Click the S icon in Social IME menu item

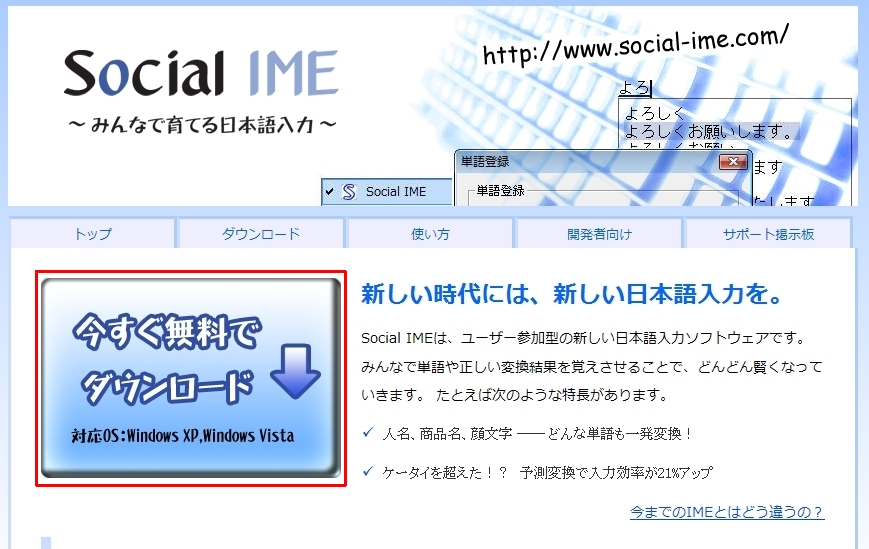349,192
